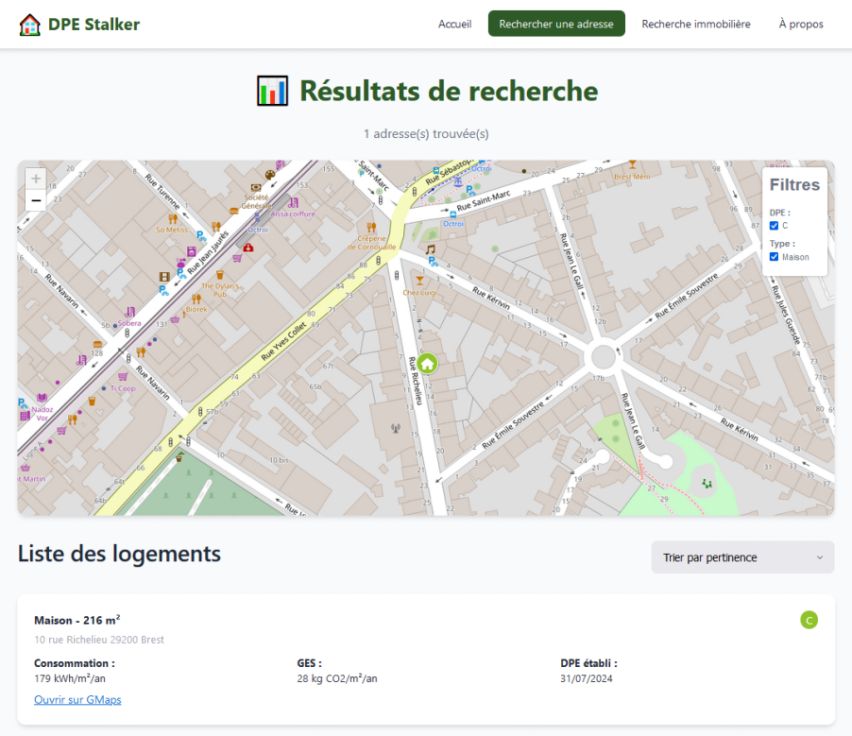Click the Maison - 216 m² listing title
Viewport: 852px width, 736px height.
click(77, 620)
